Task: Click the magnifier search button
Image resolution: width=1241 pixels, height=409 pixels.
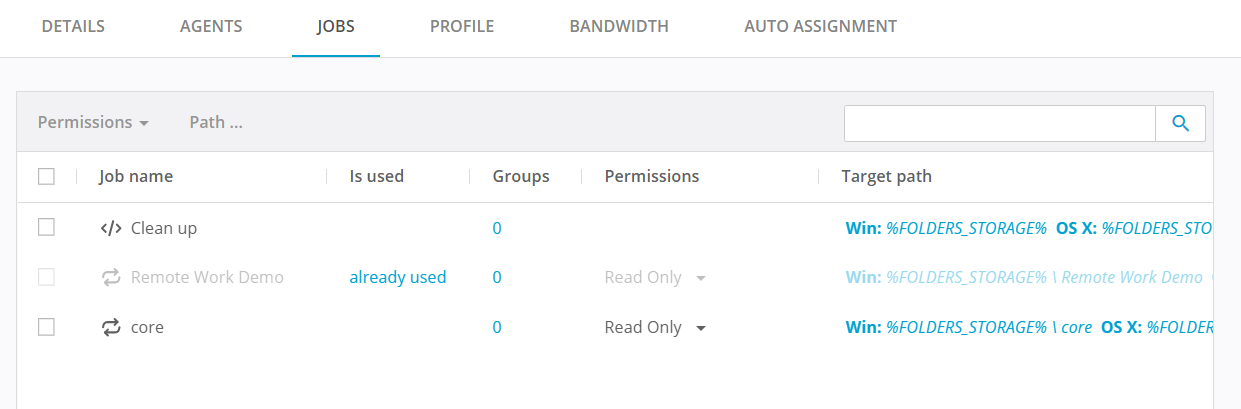Action: pos(1180,123)
